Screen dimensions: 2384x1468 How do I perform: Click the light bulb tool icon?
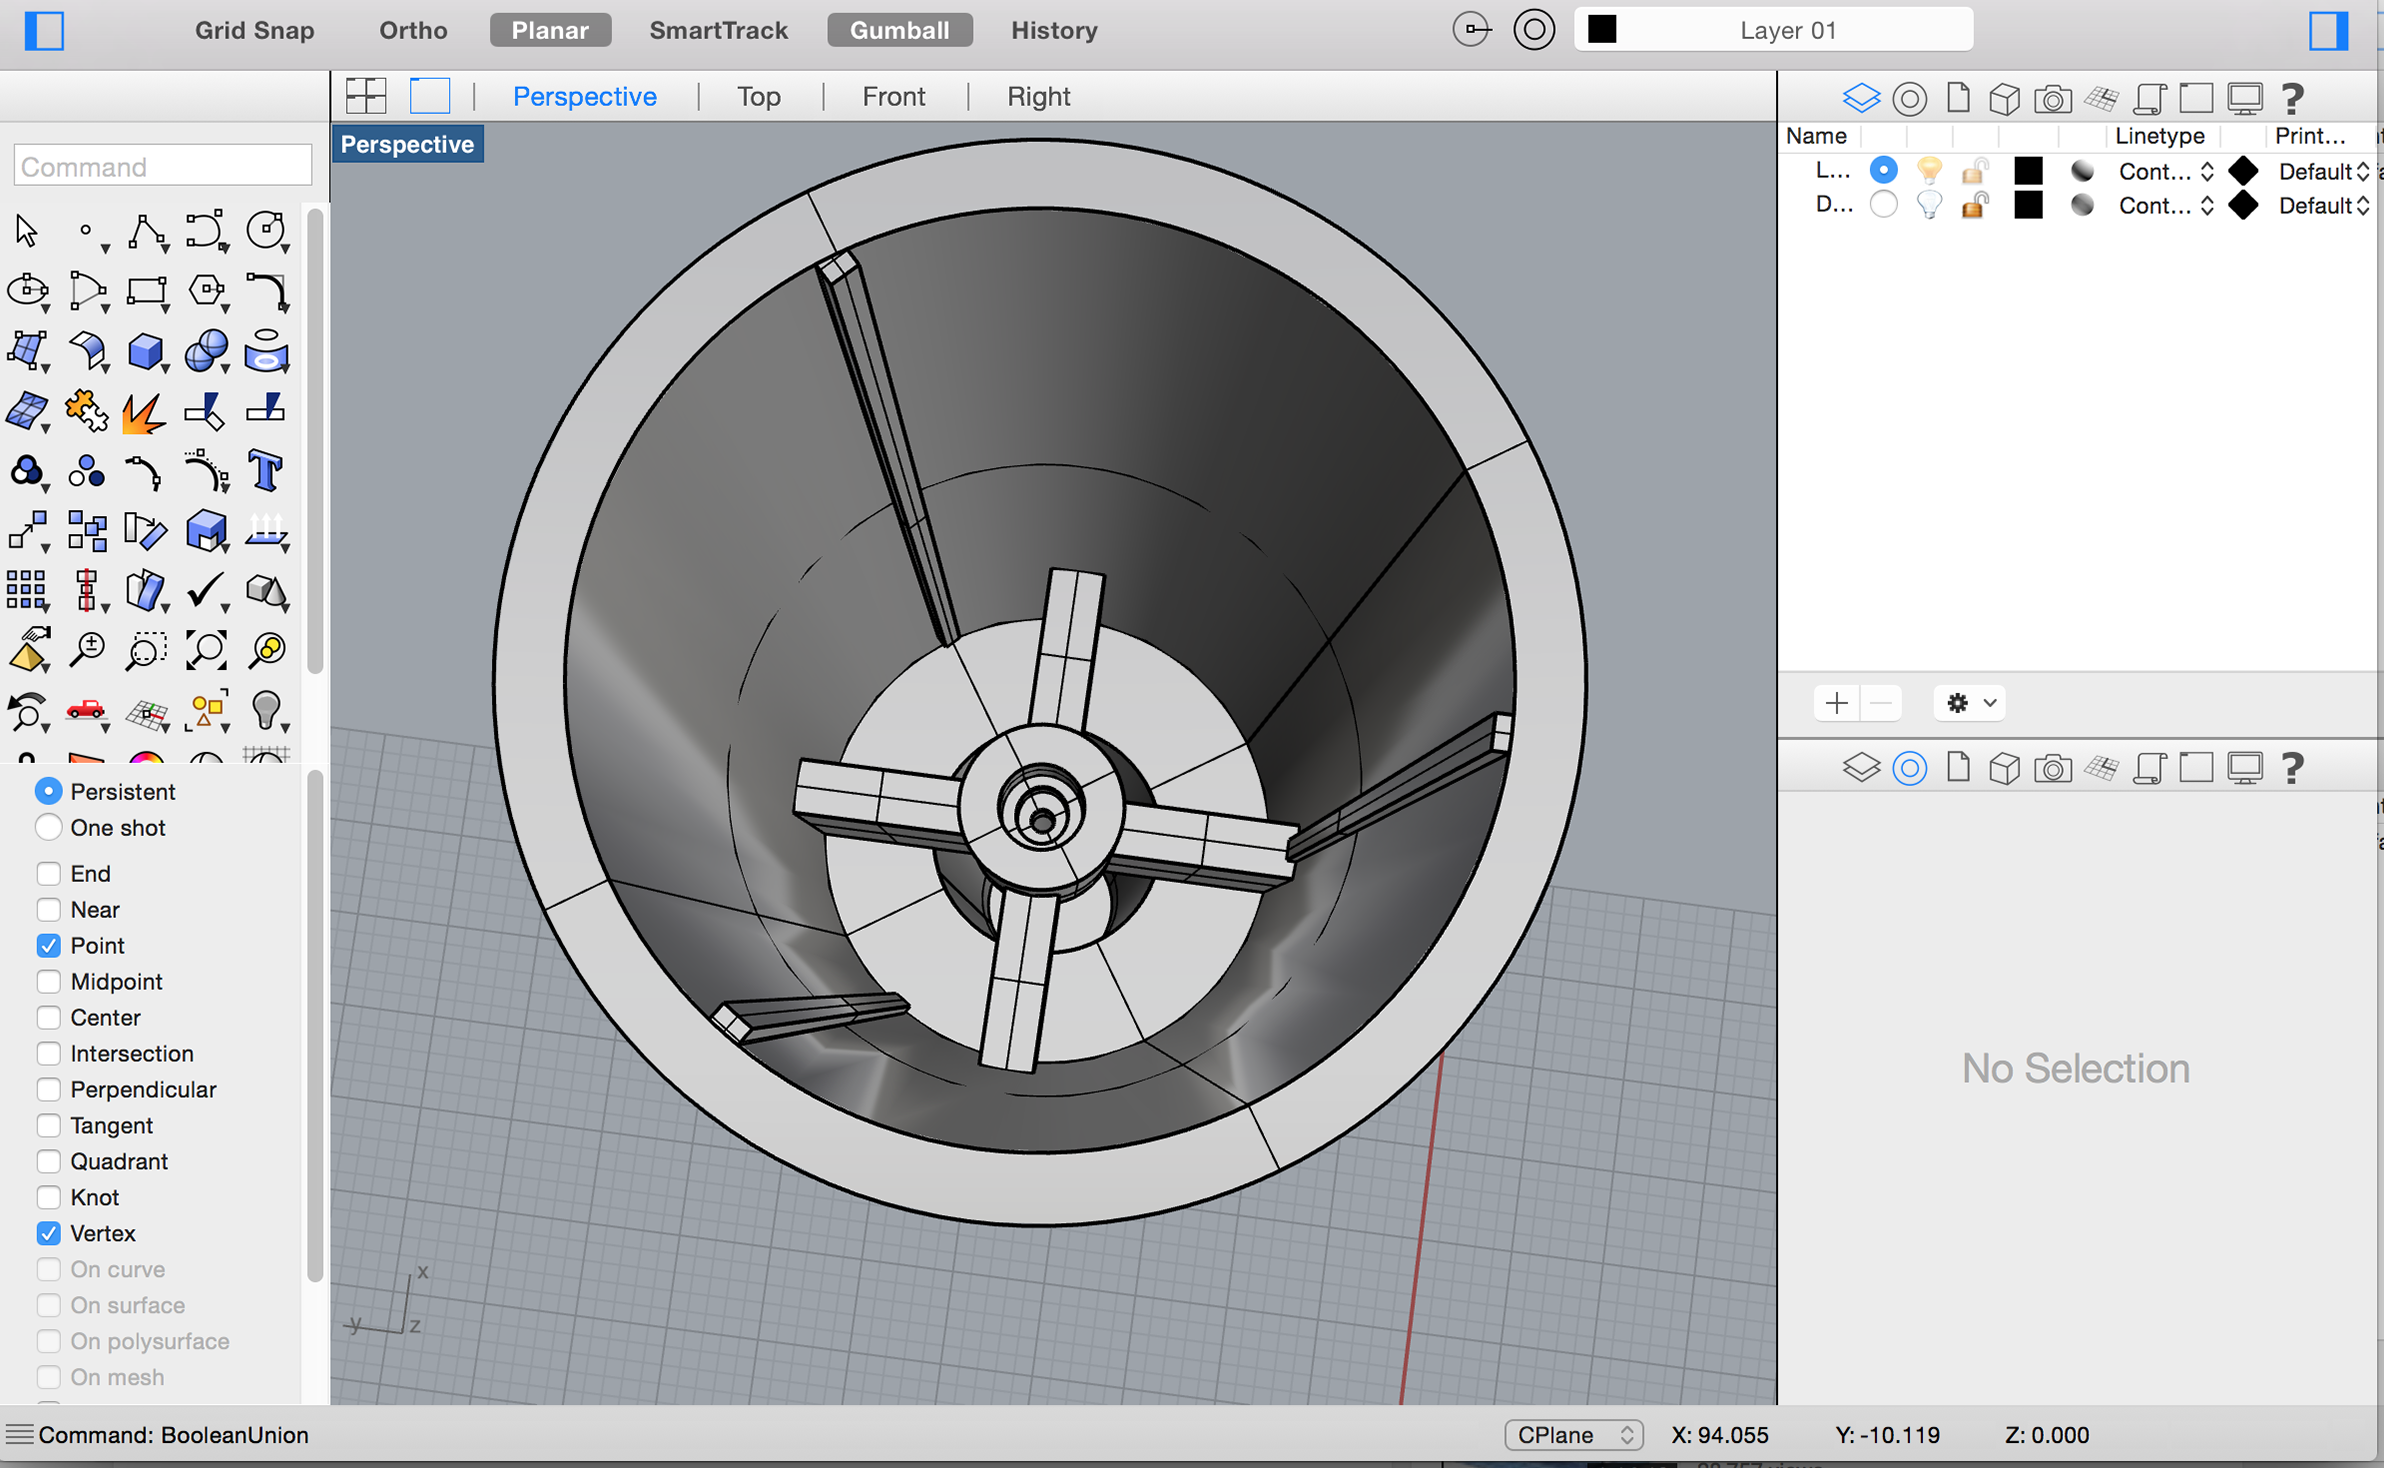pyautogui.click(x=267, y=711)
